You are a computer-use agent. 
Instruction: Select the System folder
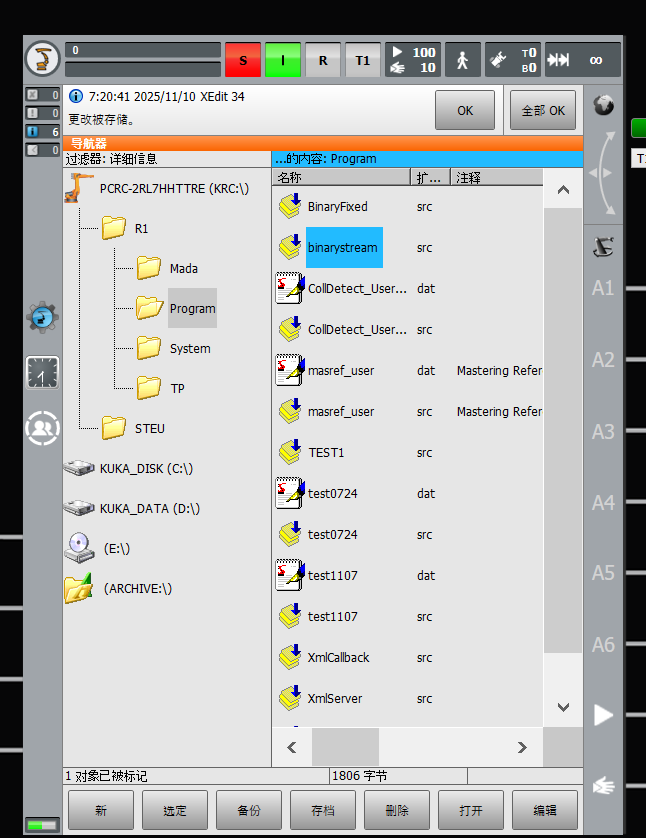(190, 348)
